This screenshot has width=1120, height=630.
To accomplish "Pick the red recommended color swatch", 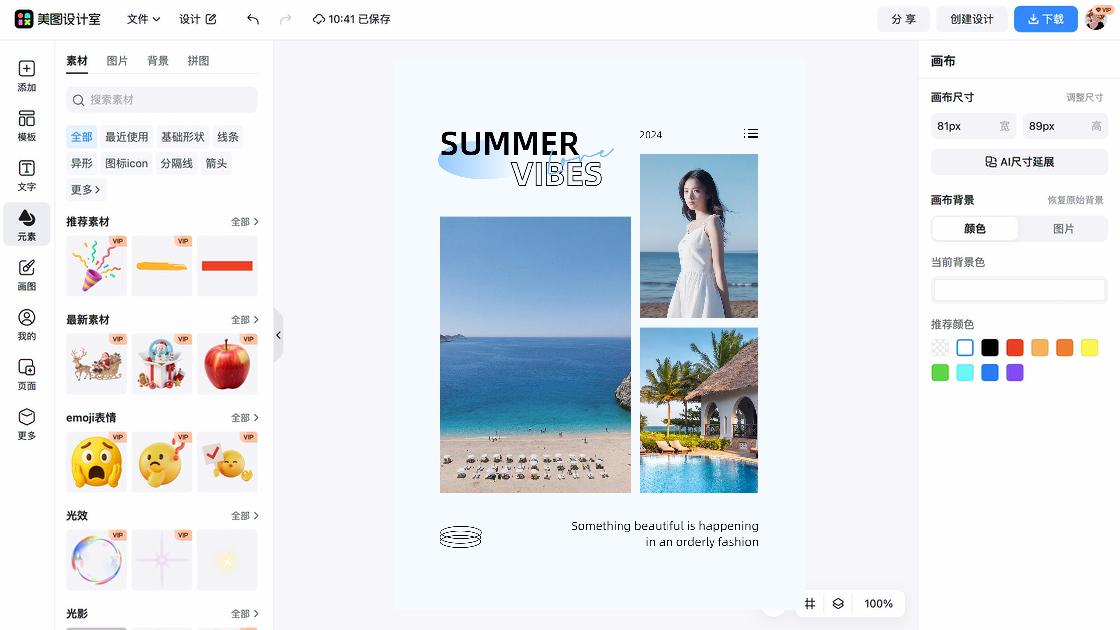I will coord(1014,348).
